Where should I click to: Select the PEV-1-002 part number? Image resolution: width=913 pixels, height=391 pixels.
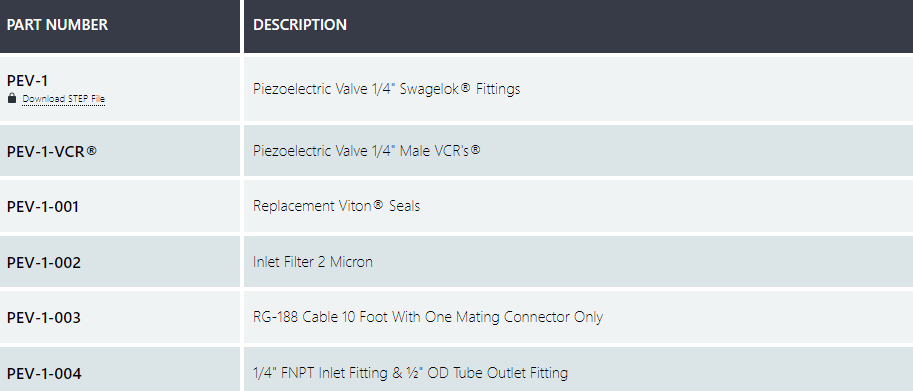click(x=44, y=262)
